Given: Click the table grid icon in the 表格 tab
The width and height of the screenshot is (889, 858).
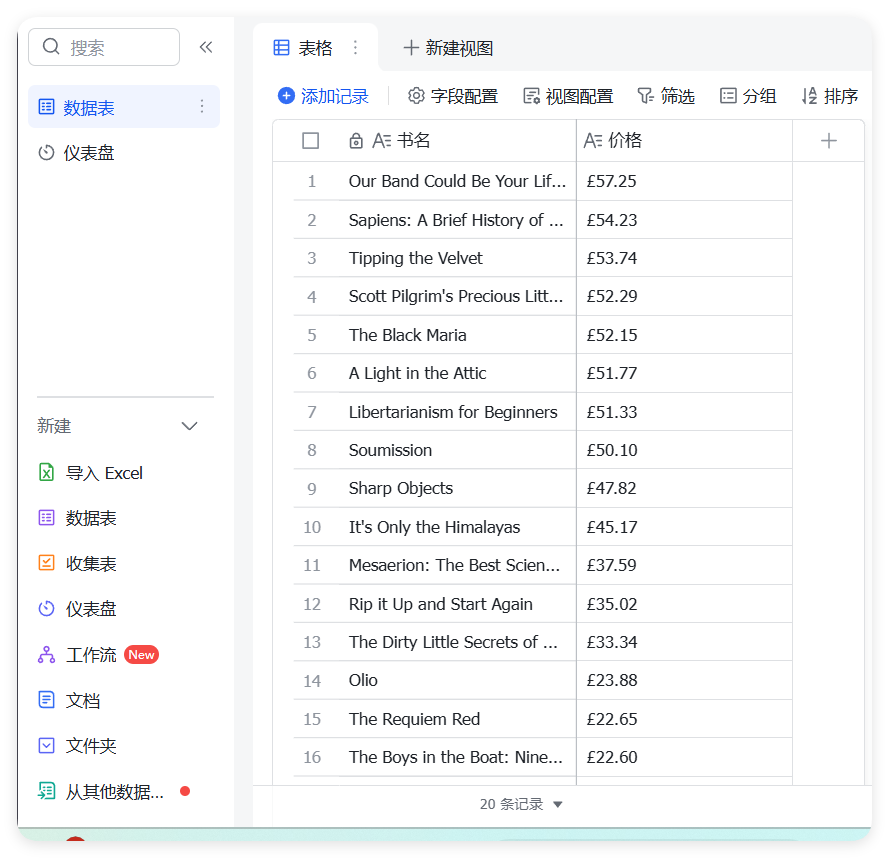Looking at the screenshot, I should click(x=281, y=48).
